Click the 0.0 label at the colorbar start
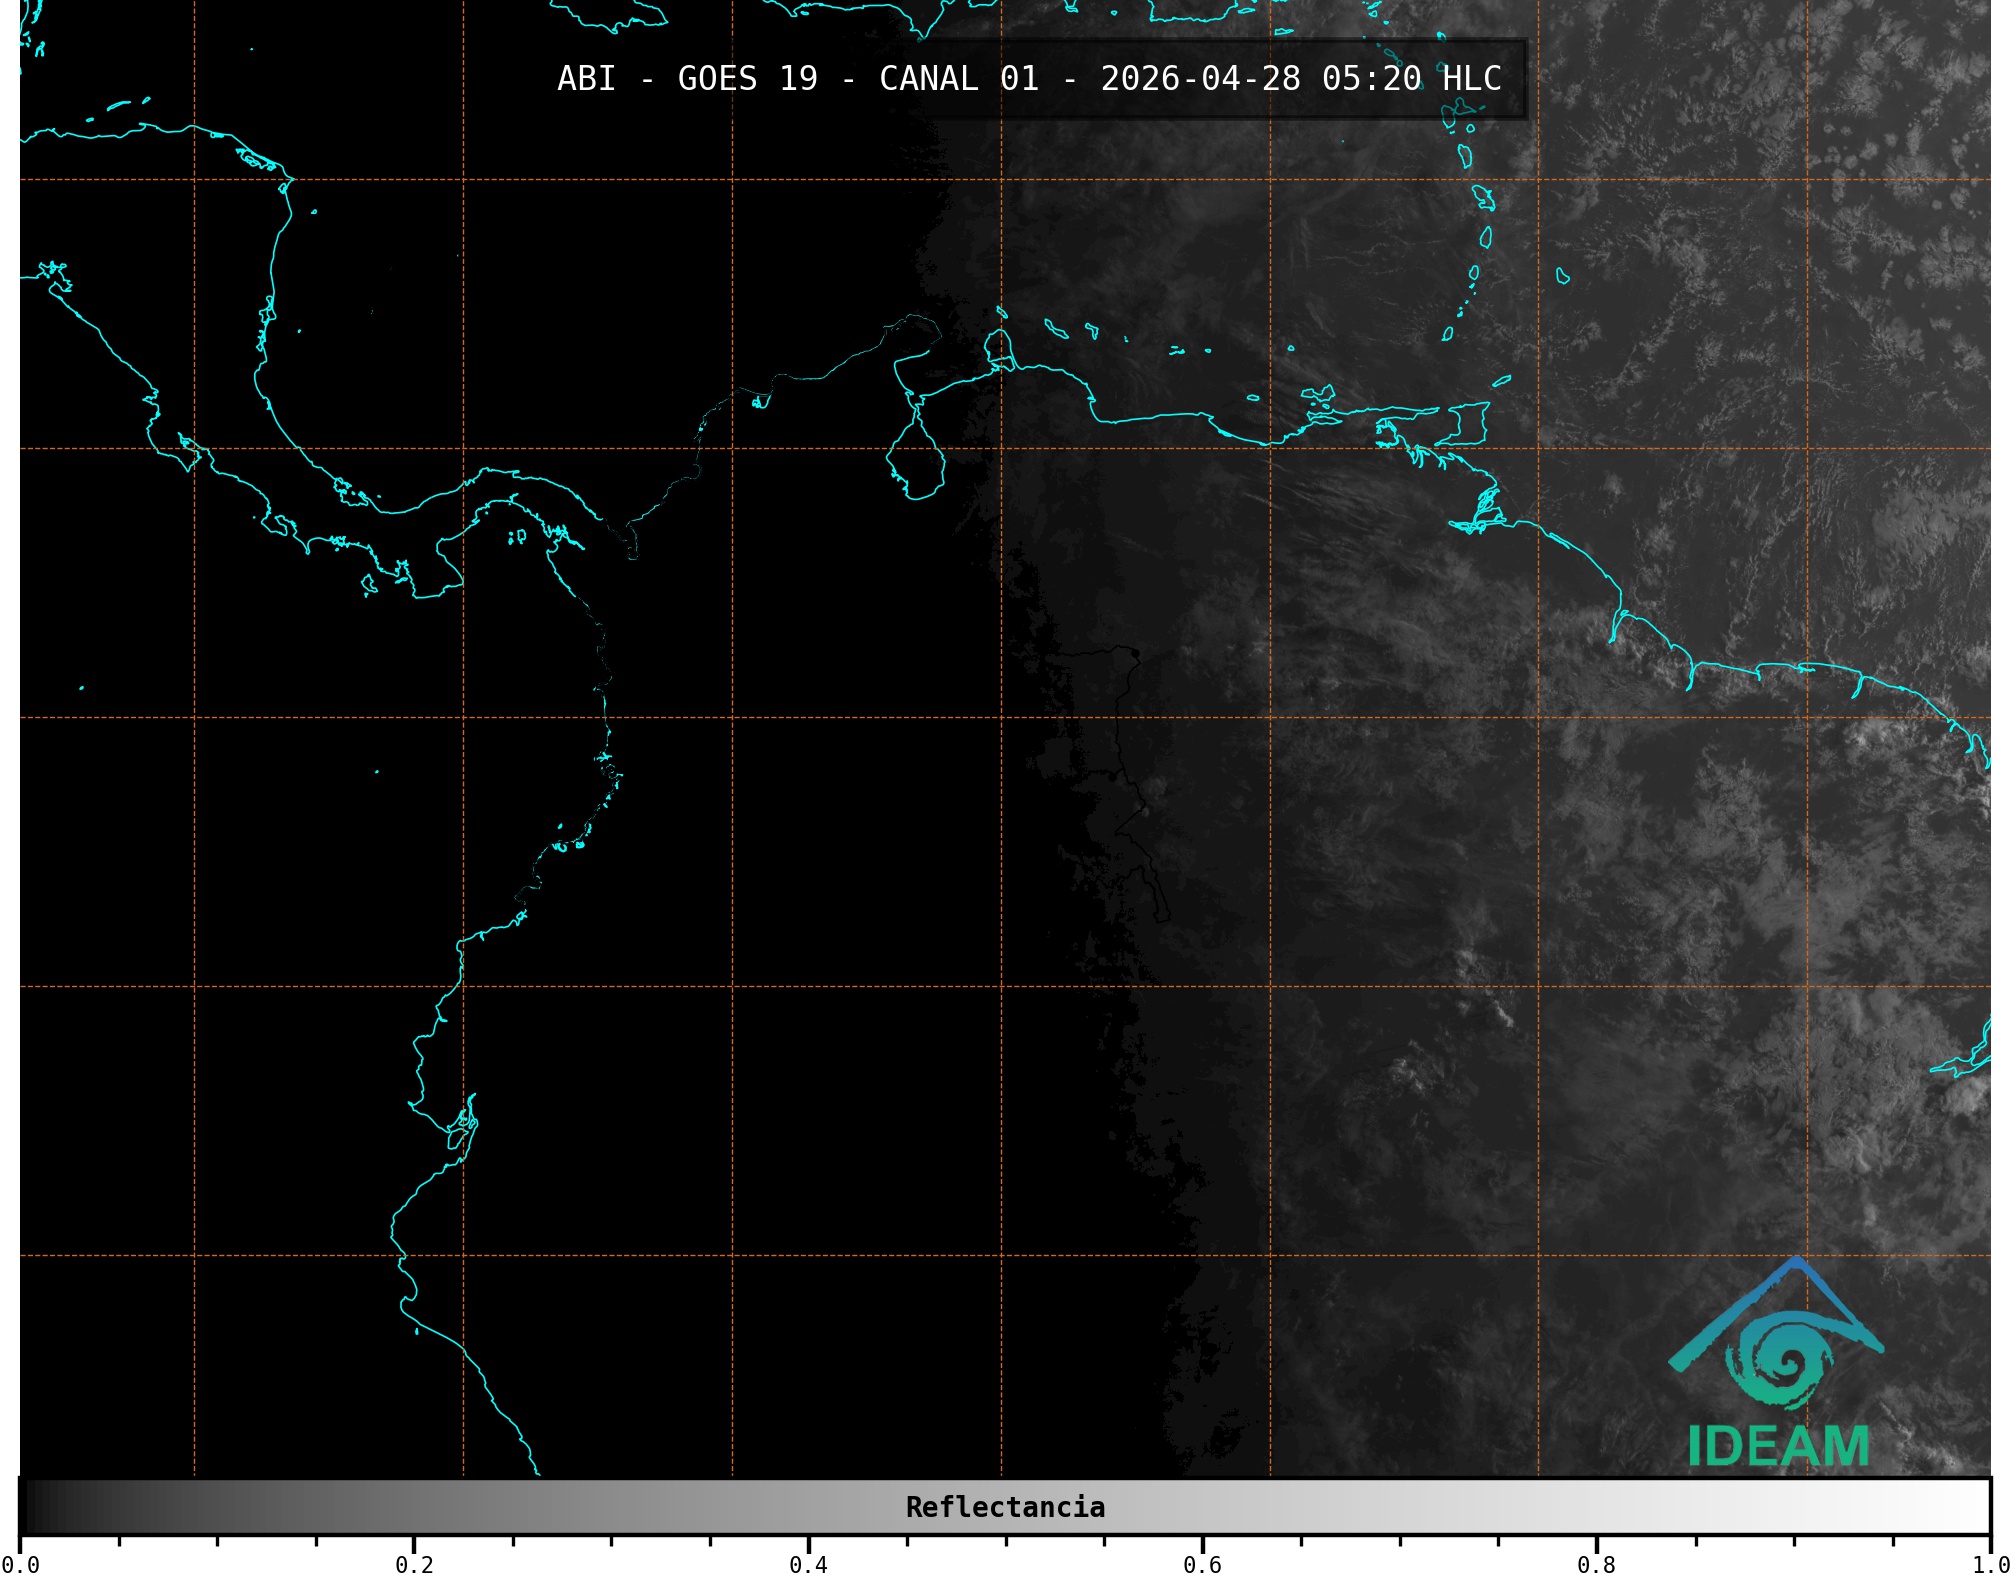 [x=20, y=1564]
